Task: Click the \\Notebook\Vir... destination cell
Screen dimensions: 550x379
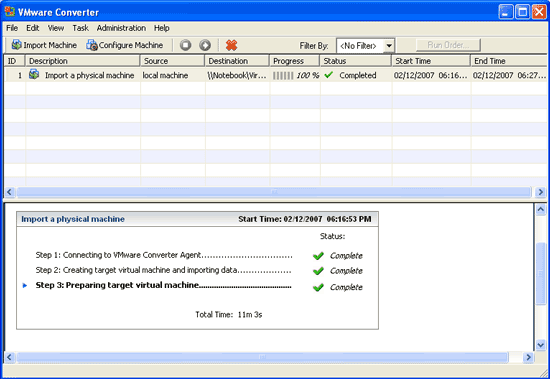Action: [237, 75]
